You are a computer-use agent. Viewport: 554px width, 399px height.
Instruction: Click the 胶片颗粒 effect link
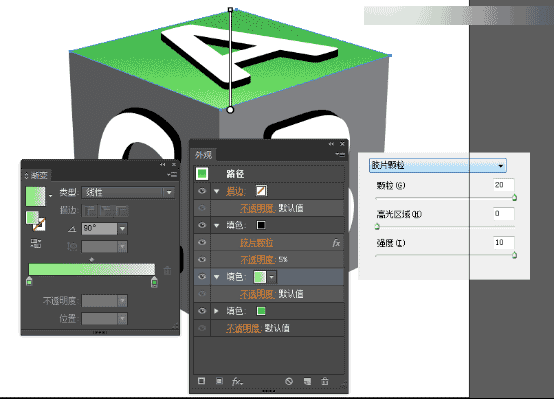tap(257, 243)
